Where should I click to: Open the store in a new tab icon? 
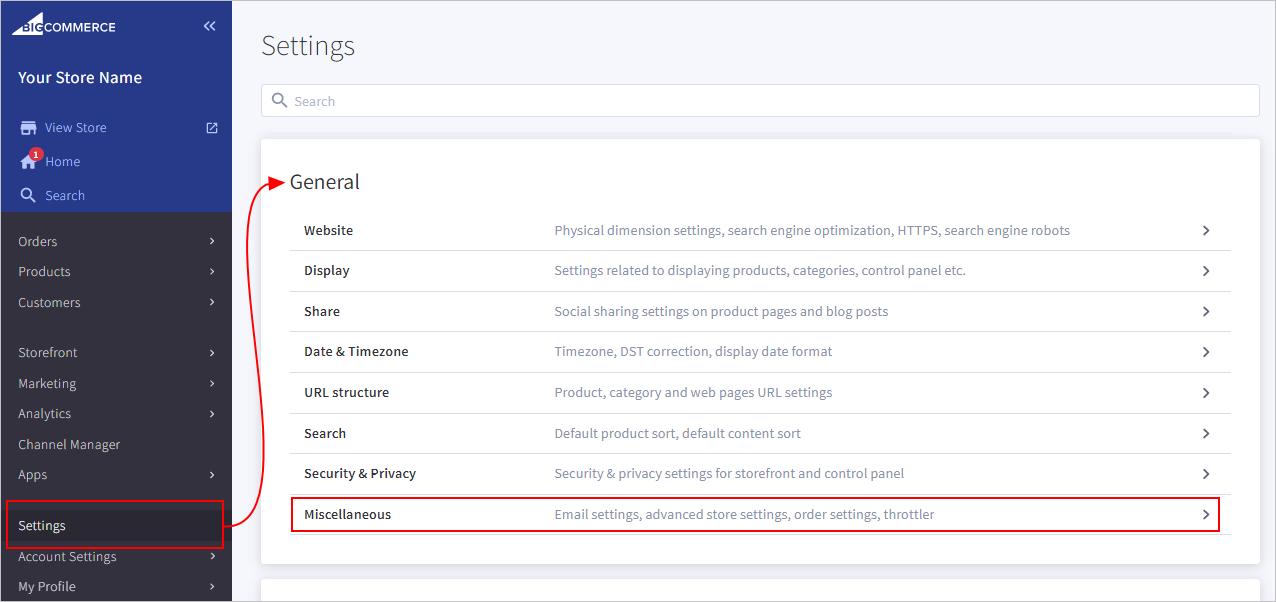point(211,127)
